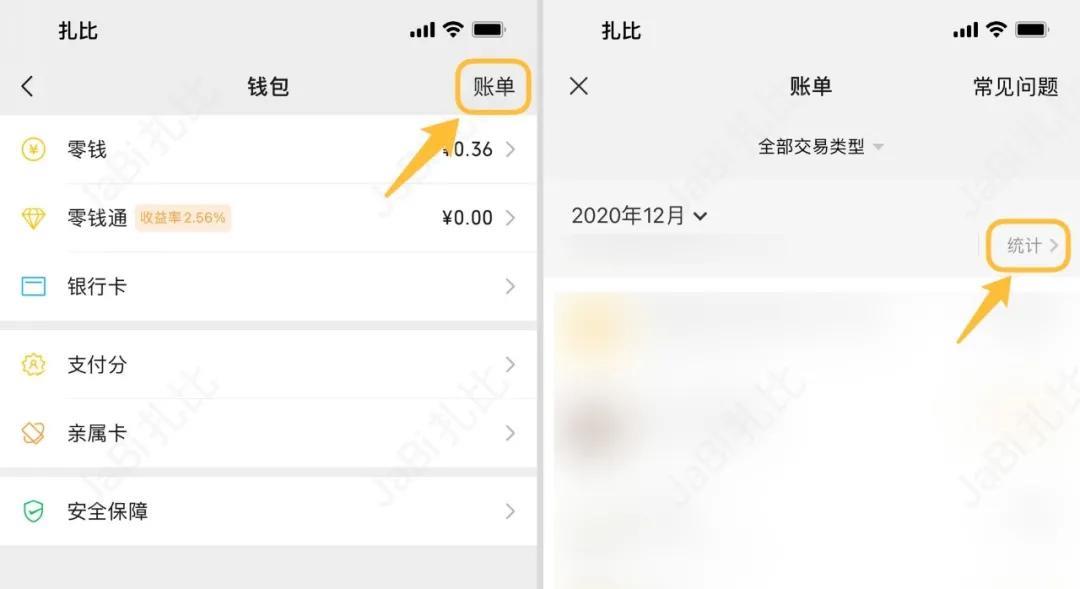Click the yellow coin icon for 零钱

pos(33,149)
